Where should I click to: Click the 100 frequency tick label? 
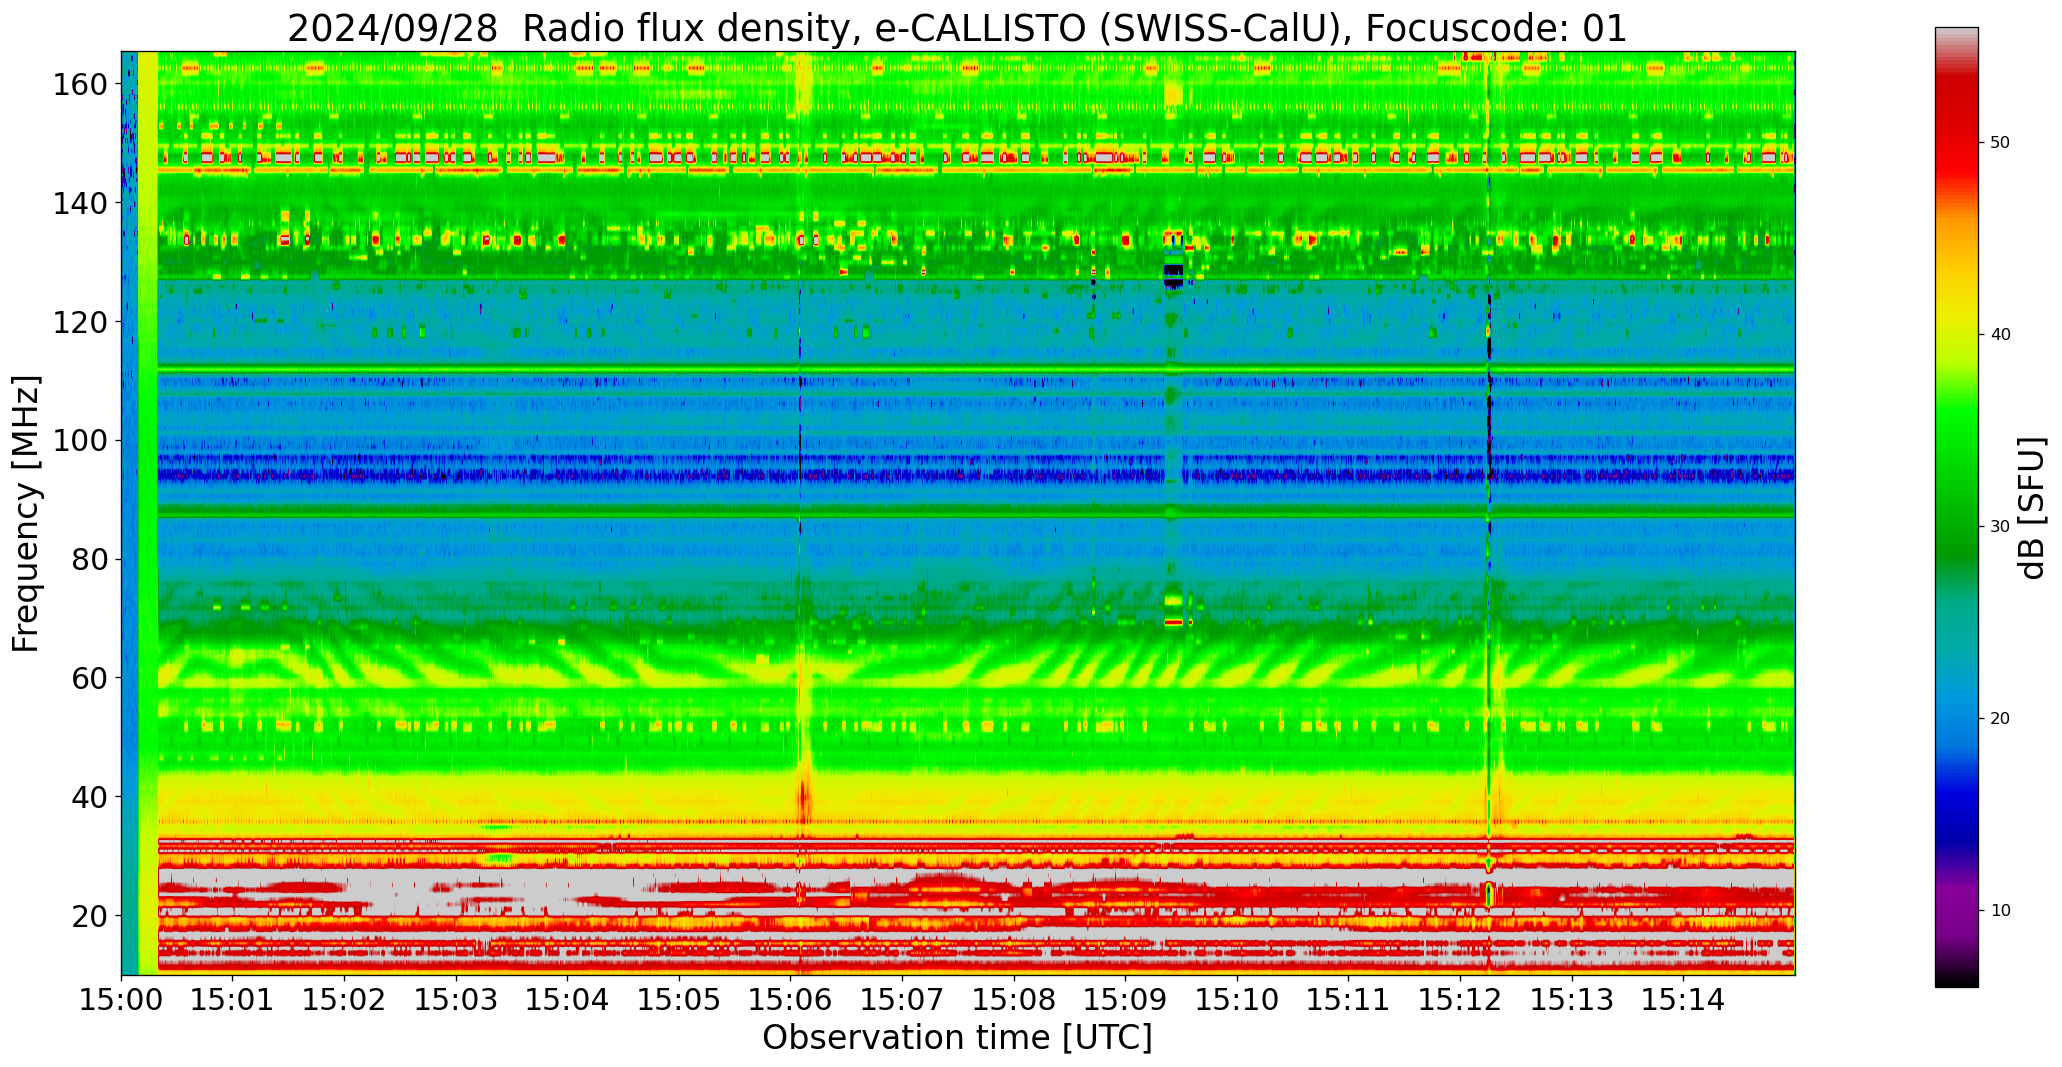(x=80, y=441)
